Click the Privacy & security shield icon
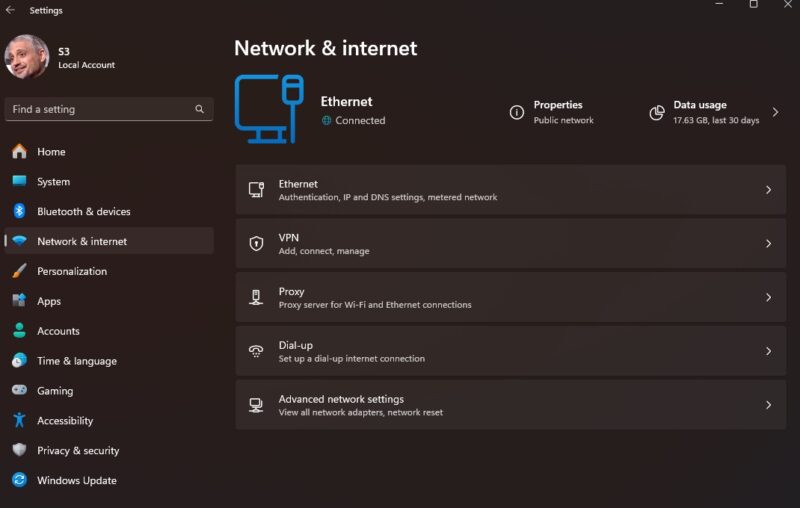The width and height of the screenshot is (800, 508). 19,451
